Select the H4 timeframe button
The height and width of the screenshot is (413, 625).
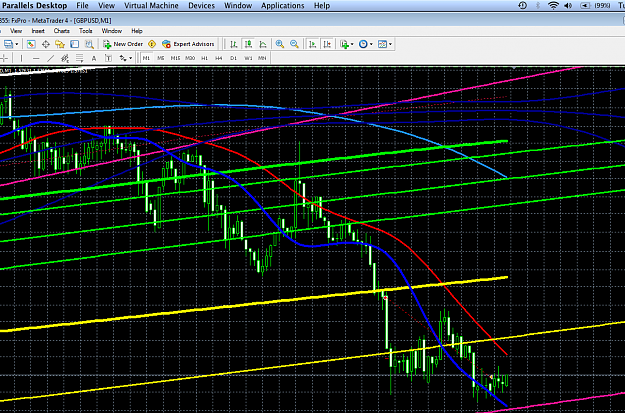click(219, 58)
